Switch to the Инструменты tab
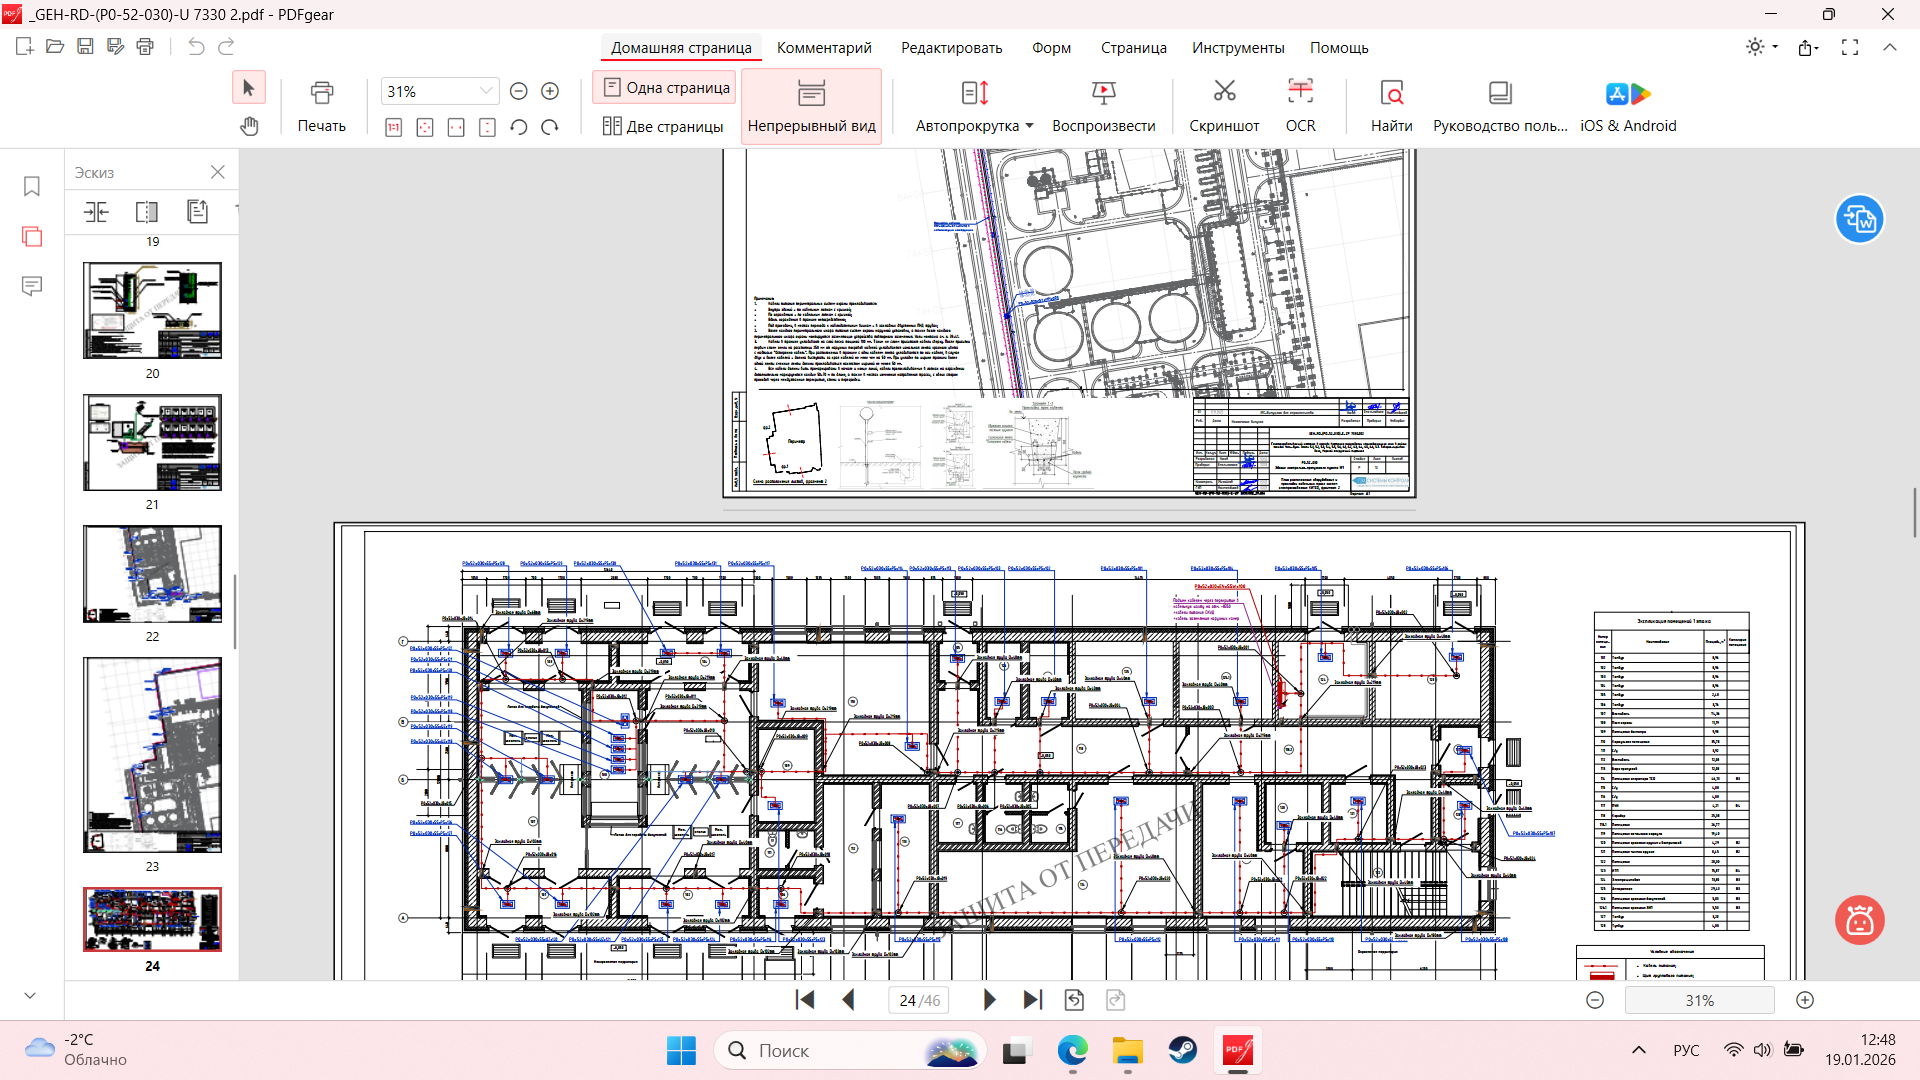Image resolution: width=1920 pixels, height=1080 pixels. 1237,48
